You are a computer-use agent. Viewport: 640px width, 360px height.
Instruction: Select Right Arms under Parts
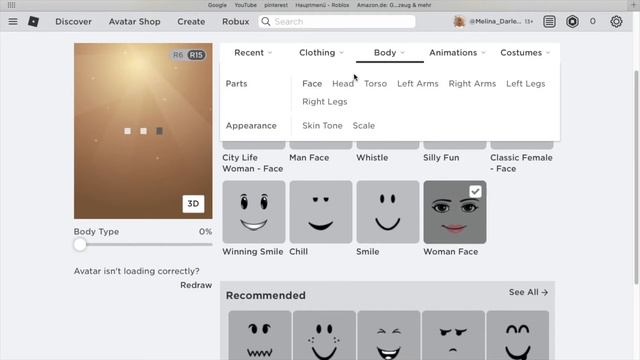point(472,84)
